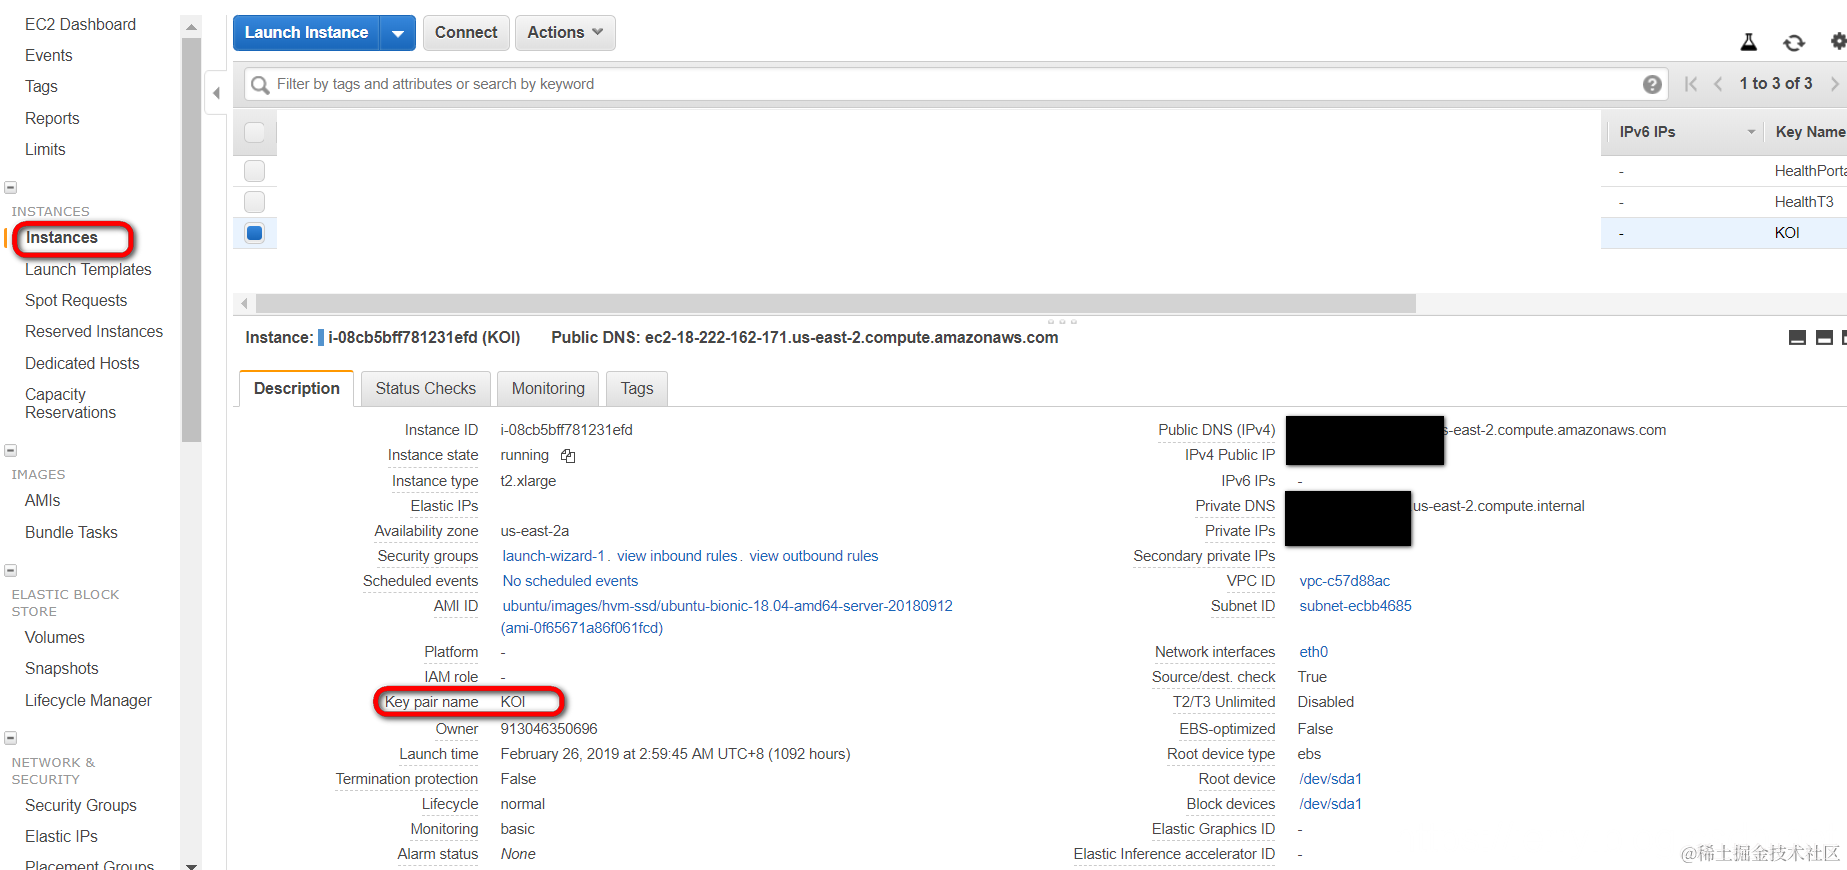This screenshot has width=1847, height=870.
Task: Click the flask experiments icon
Action: click(x=1749, y=42)
